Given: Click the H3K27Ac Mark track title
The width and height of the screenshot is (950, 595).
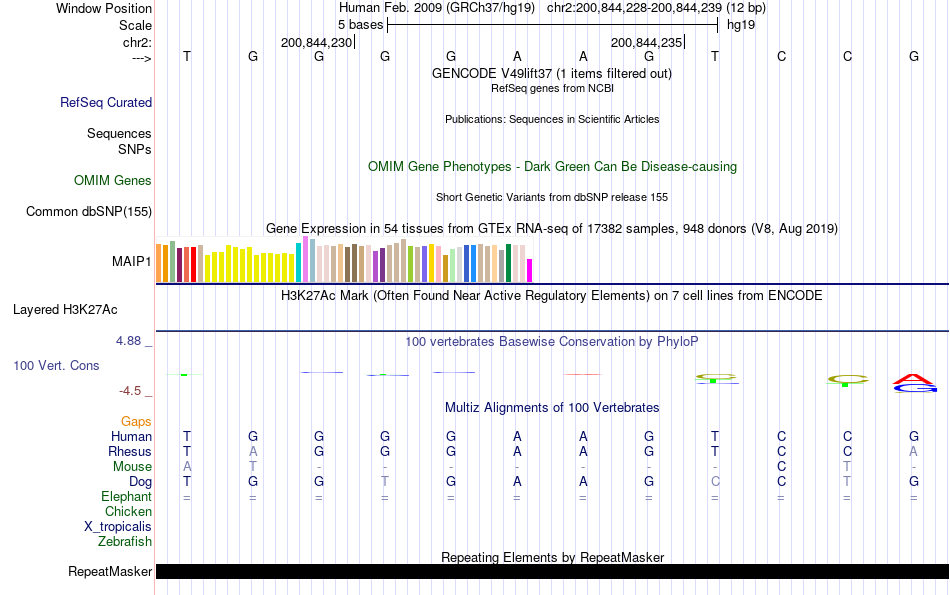Looking at the screenshot, I should 552,296.
